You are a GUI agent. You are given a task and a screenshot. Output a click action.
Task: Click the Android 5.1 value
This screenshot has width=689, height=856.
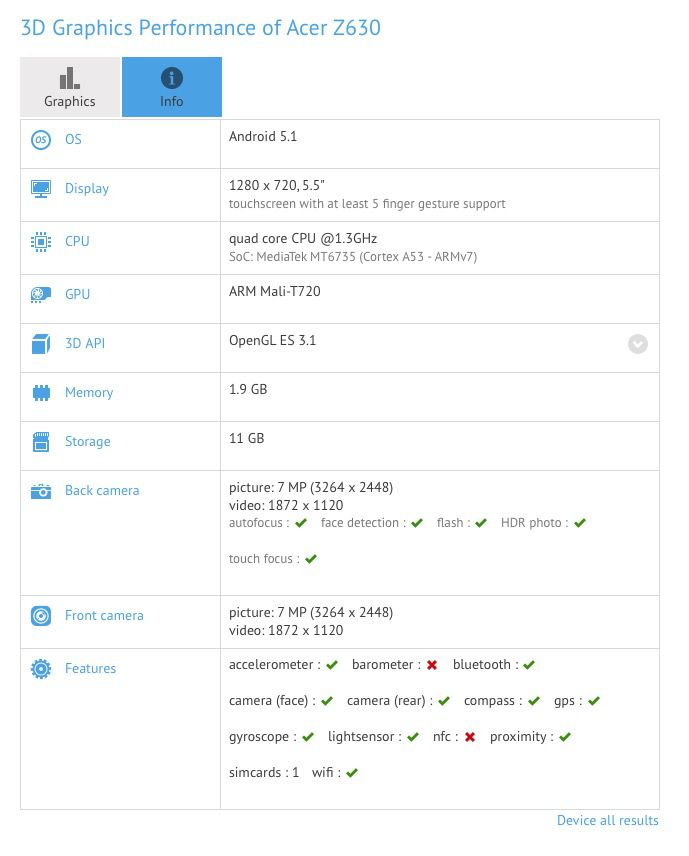pyautogui.click(x=263, y=136)
